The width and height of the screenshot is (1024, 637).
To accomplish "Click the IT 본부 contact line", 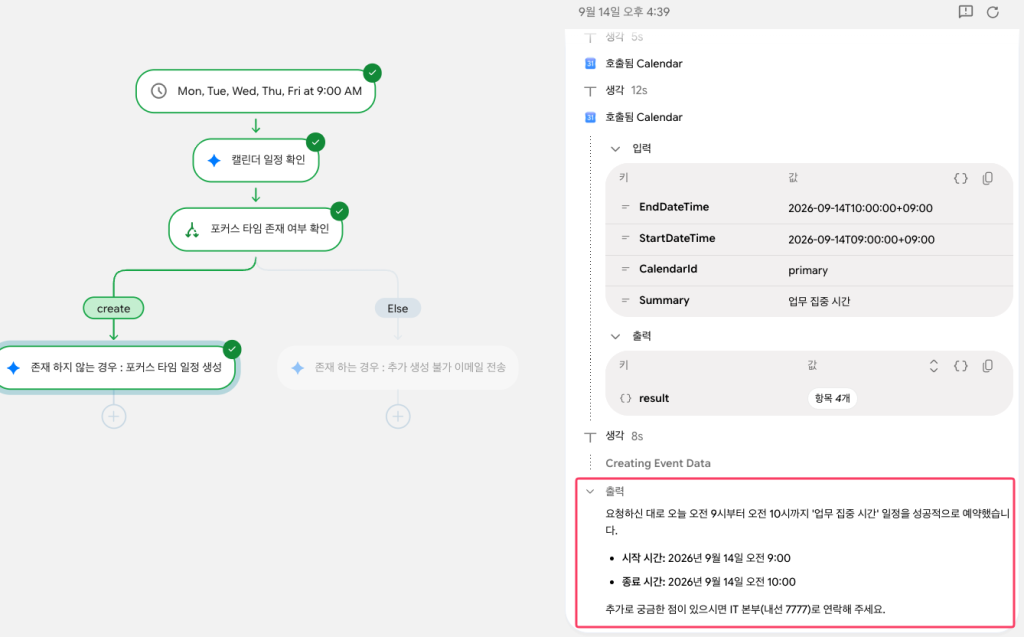I will 745,609.
